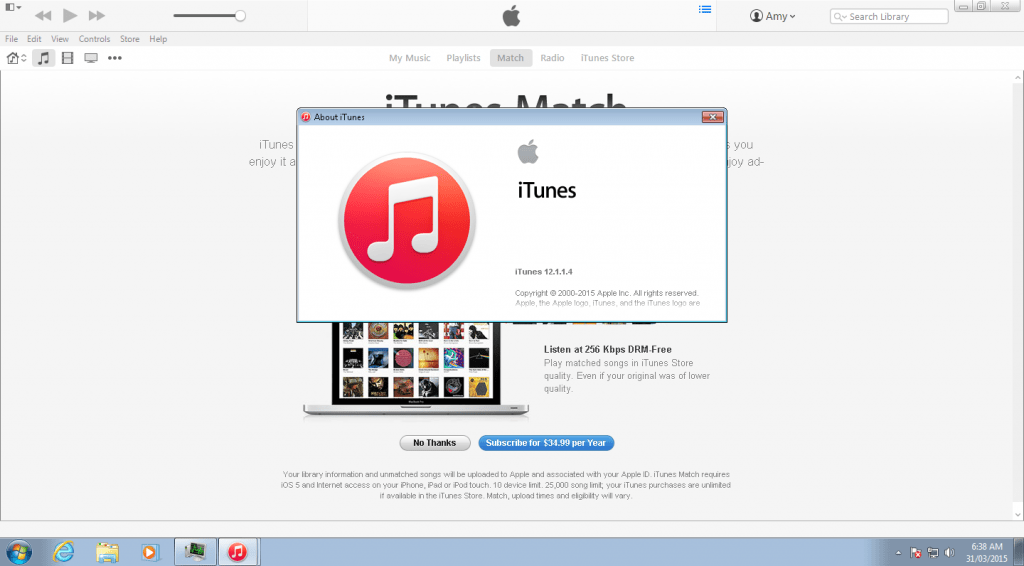The height and width of the screenshot is (566, 1024).
Task: Subscribe for $34.99 per Year
Action: 546,443
